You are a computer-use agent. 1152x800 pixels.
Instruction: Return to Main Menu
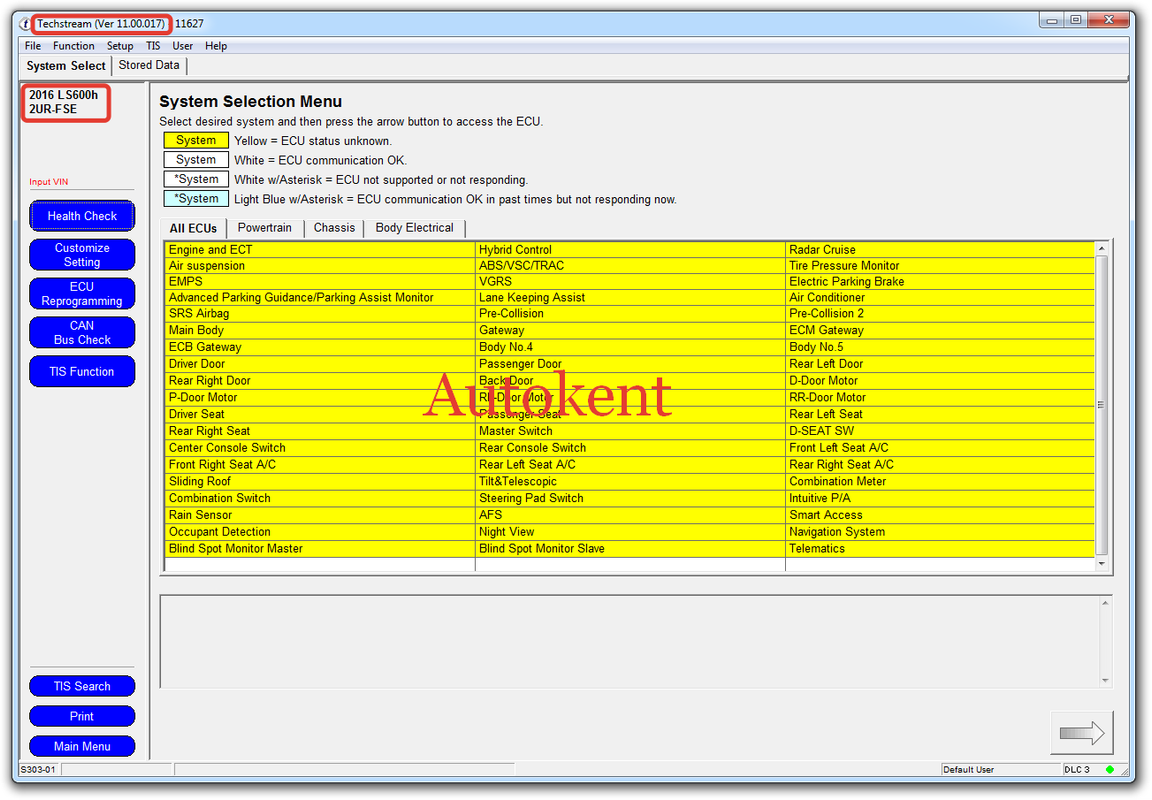coord(82,746)
